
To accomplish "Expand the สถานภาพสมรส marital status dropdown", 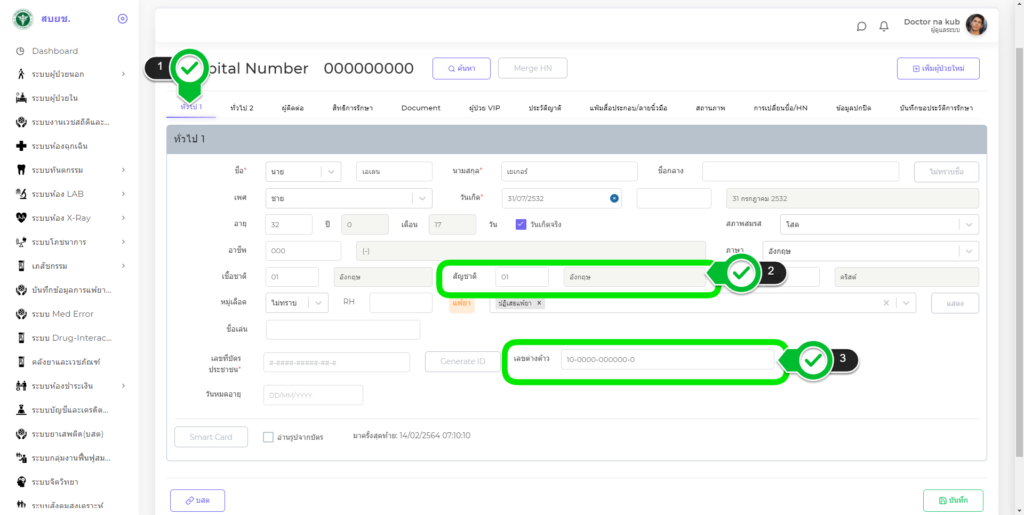I will click(x=967, y=225).
